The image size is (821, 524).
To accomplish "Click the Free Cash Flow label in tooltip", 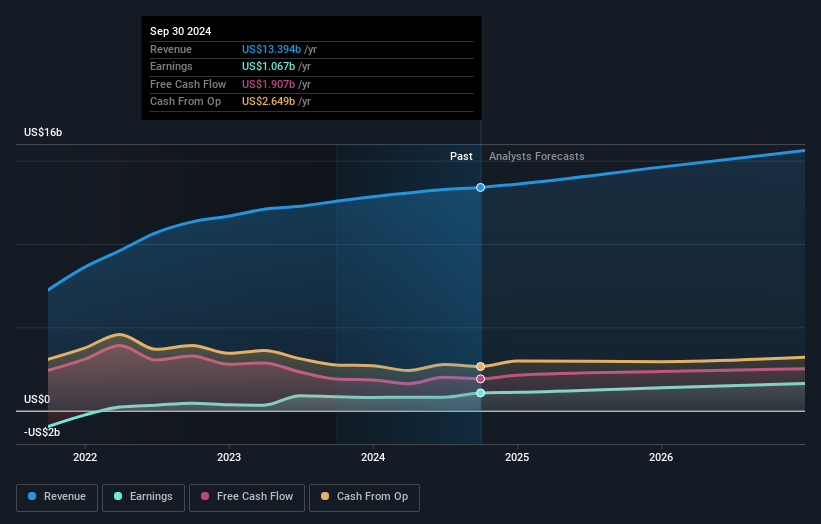I will pos(188,84).
